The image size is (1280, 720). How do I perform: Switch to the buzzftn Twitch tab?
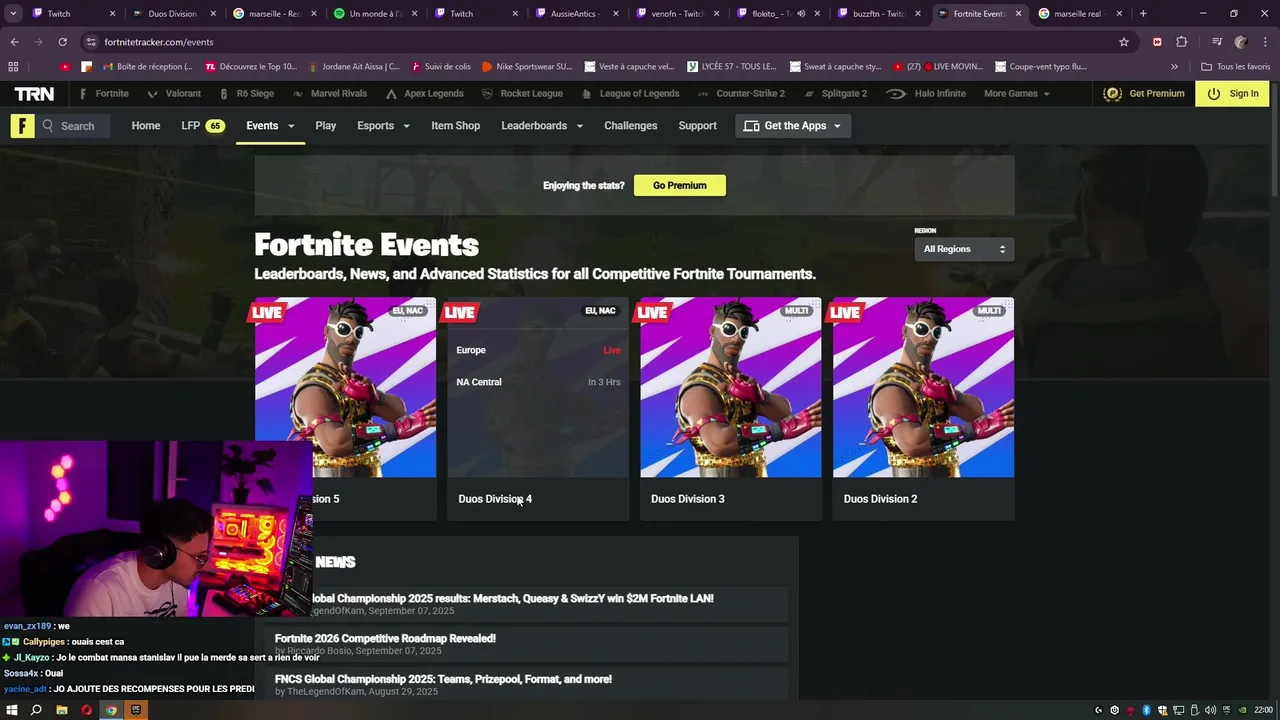pos(879,14)
